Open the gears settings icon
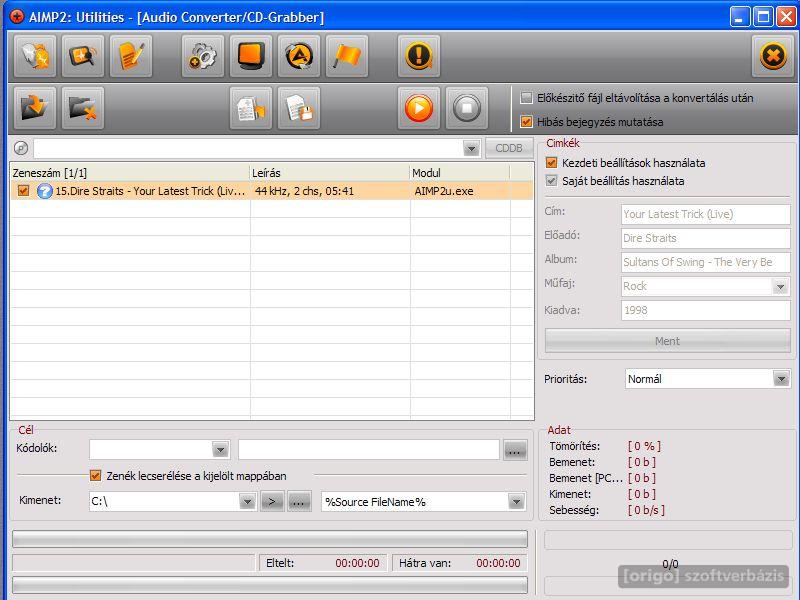This screenshot has width=800, height=600. click(203, 56)
